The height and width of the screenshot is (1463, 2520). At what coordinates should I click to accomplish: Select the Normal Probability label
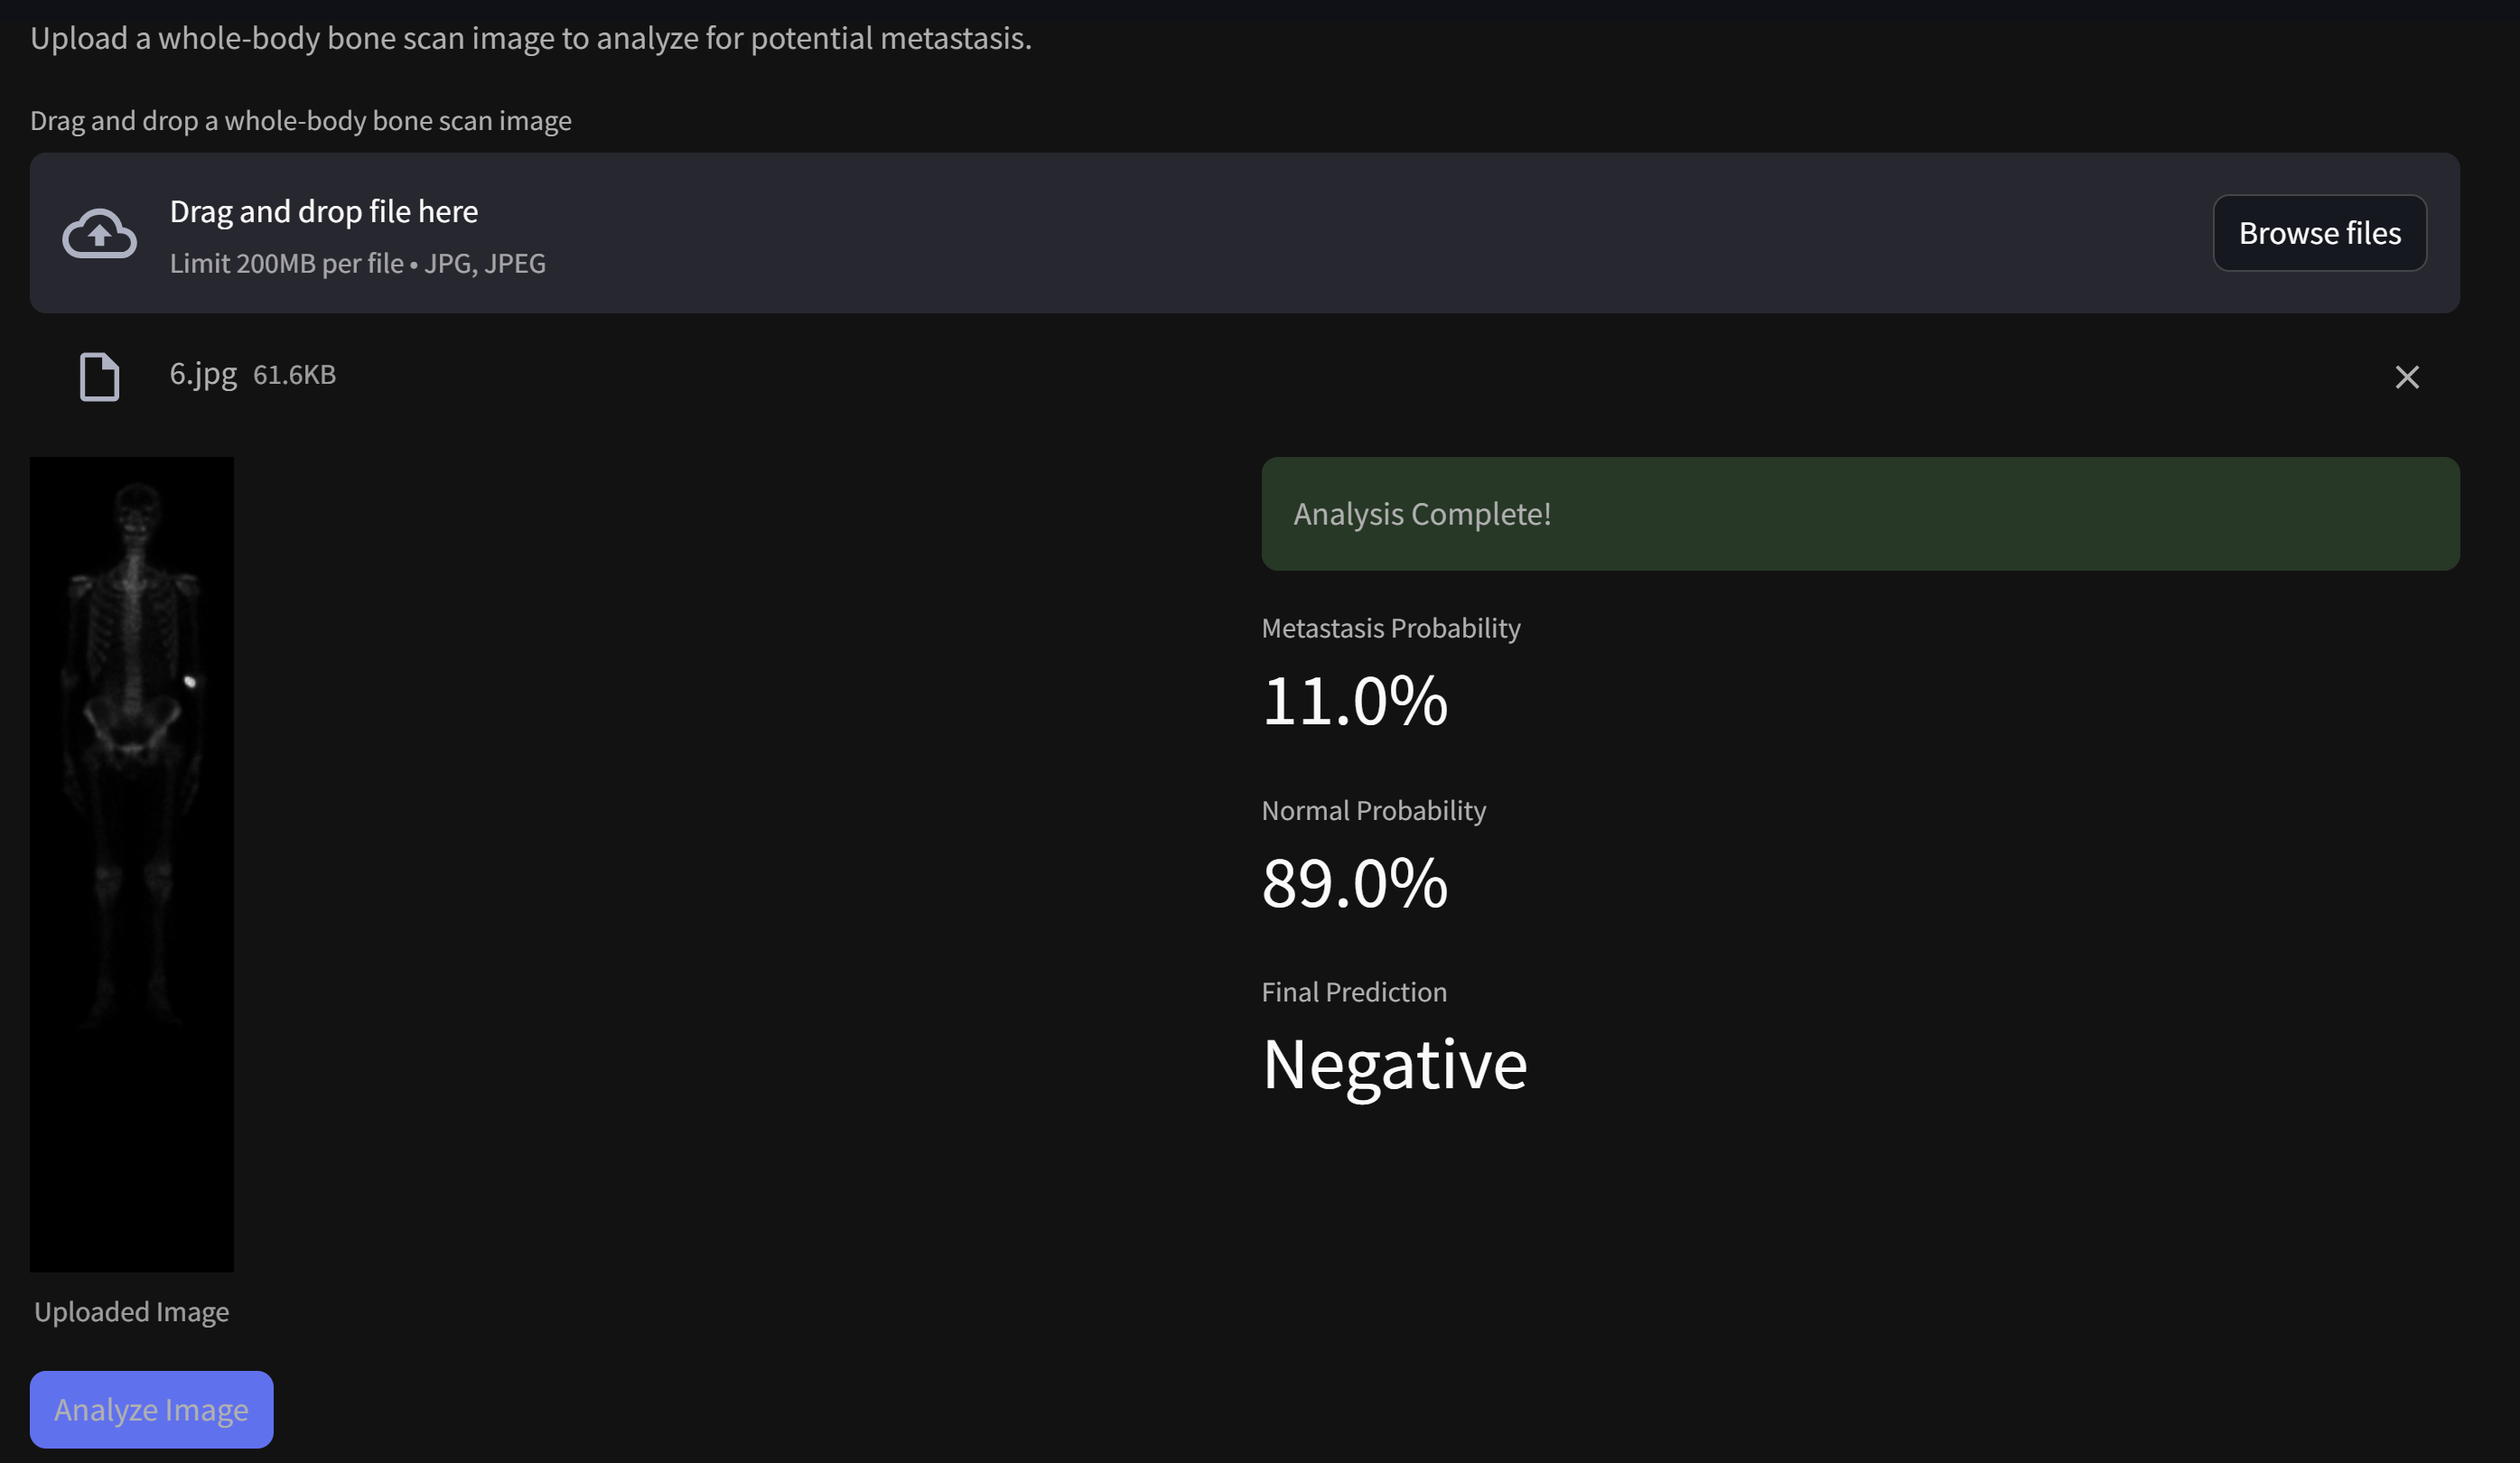click(1373, 810)
